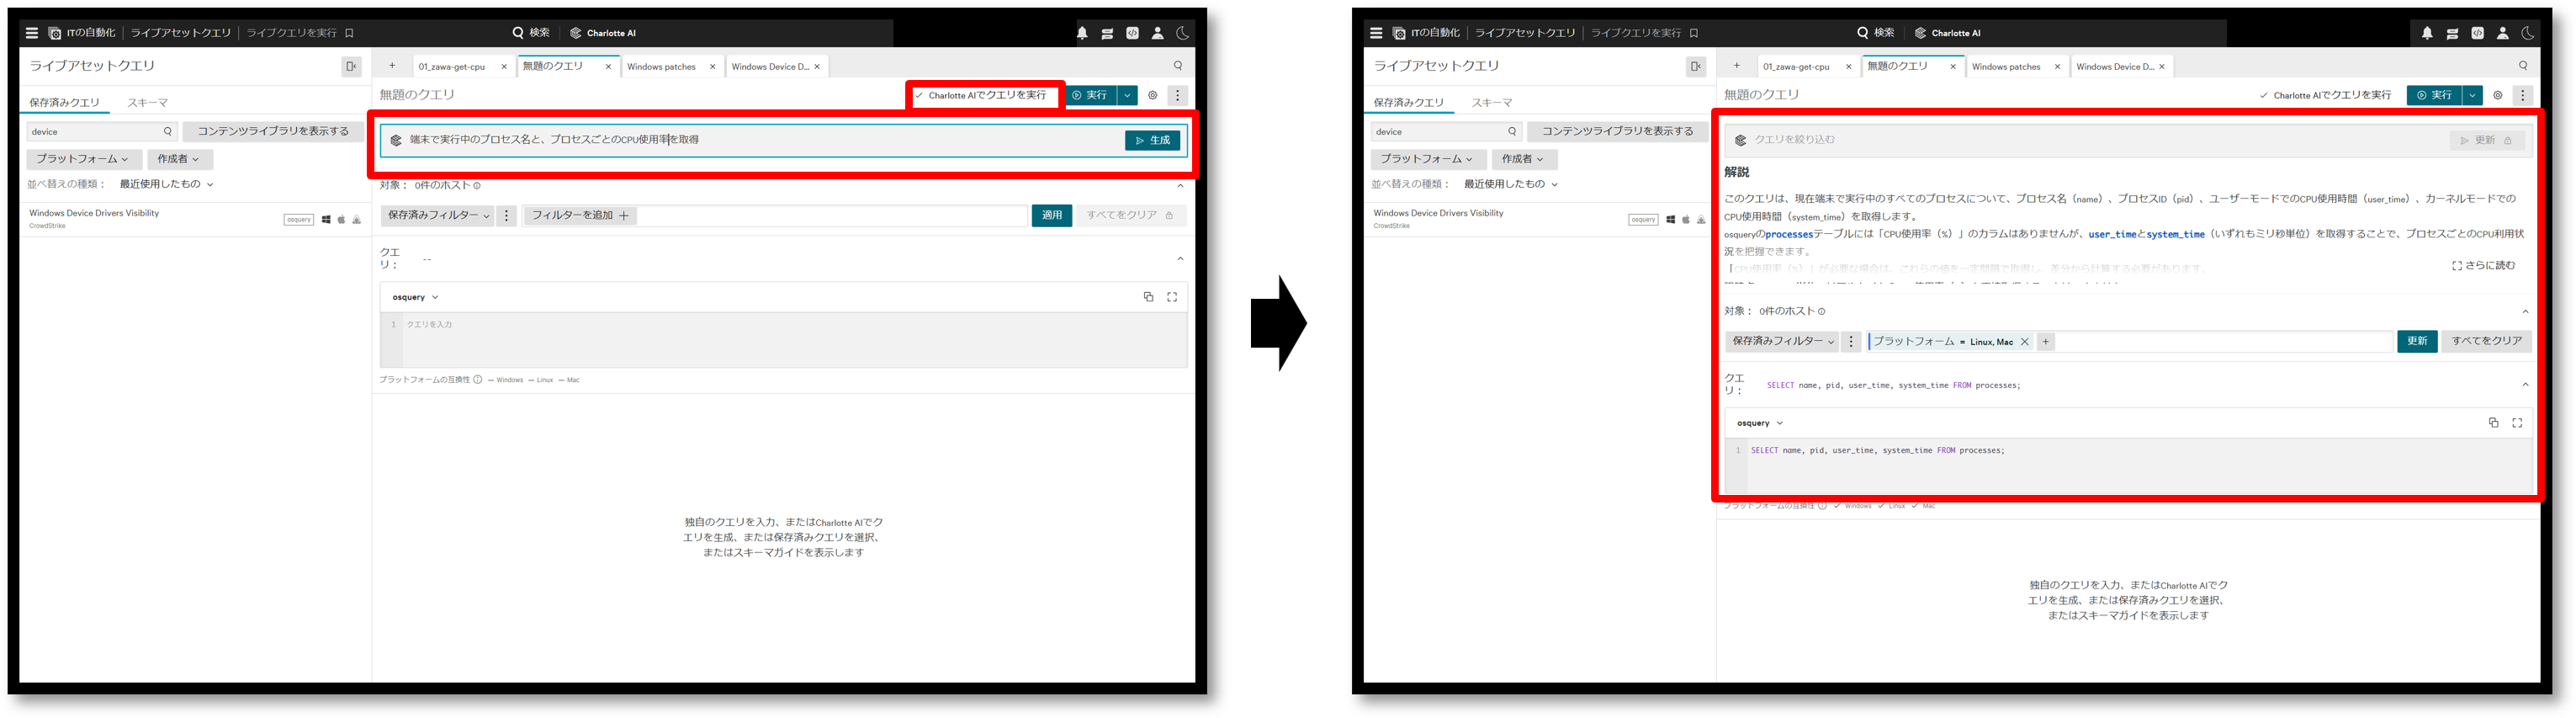The image size is (2576, 718).
Task: Copy query icon in right screenshot editor
Action: pos(2492,423)
